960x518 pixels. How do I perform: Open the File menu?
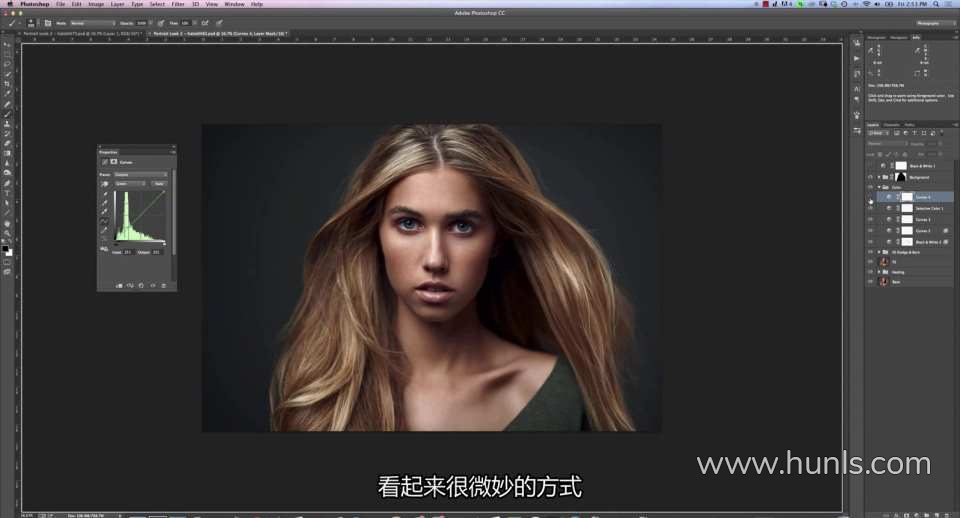pyautogui.click(x=61, y=4)
